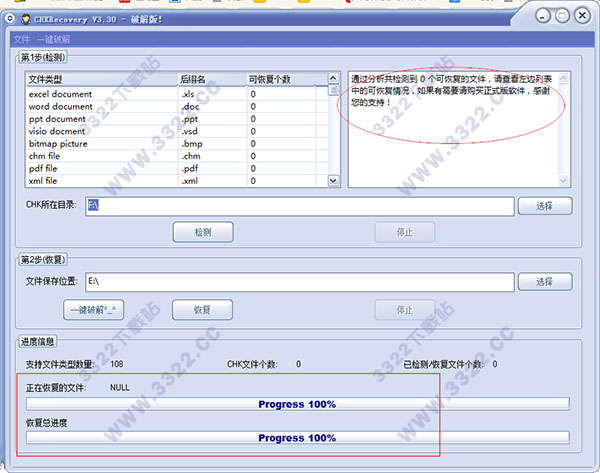Click the round button left of title

10,18
